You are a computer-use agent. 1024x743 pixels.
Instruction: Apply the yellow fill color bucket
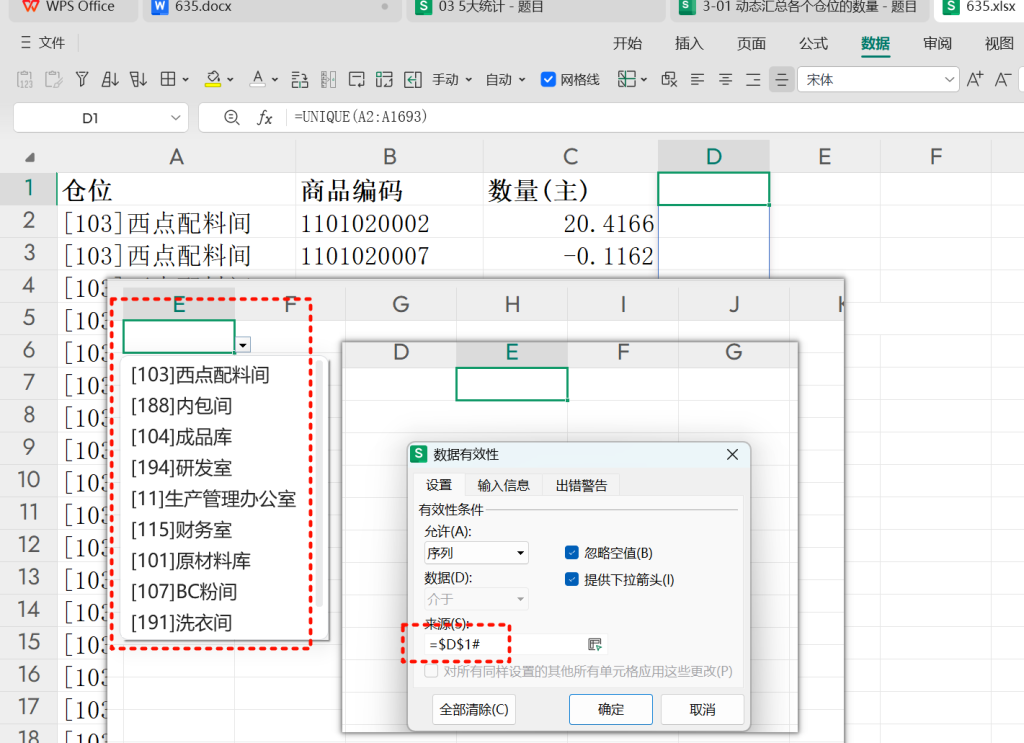pyautogui.click(x=213, y=80)
